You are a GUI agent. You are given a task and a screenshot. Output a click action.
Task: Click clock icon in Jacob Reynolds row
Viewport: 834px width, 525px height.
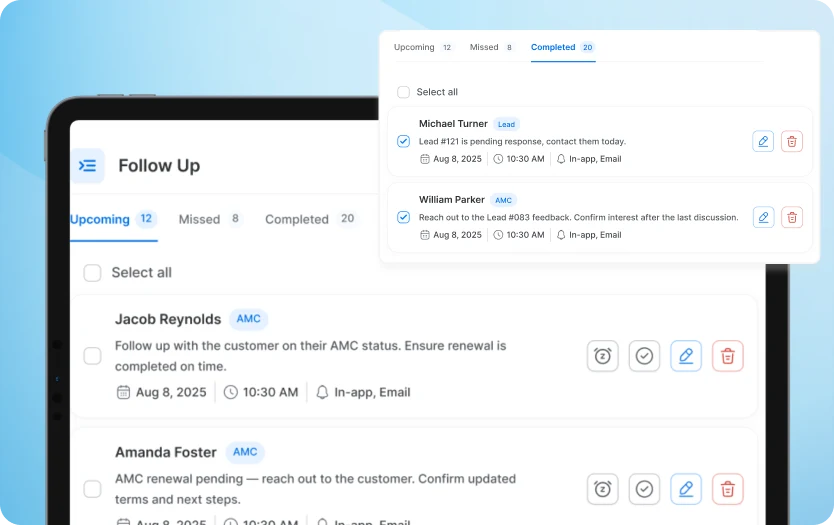click(230, 393)
